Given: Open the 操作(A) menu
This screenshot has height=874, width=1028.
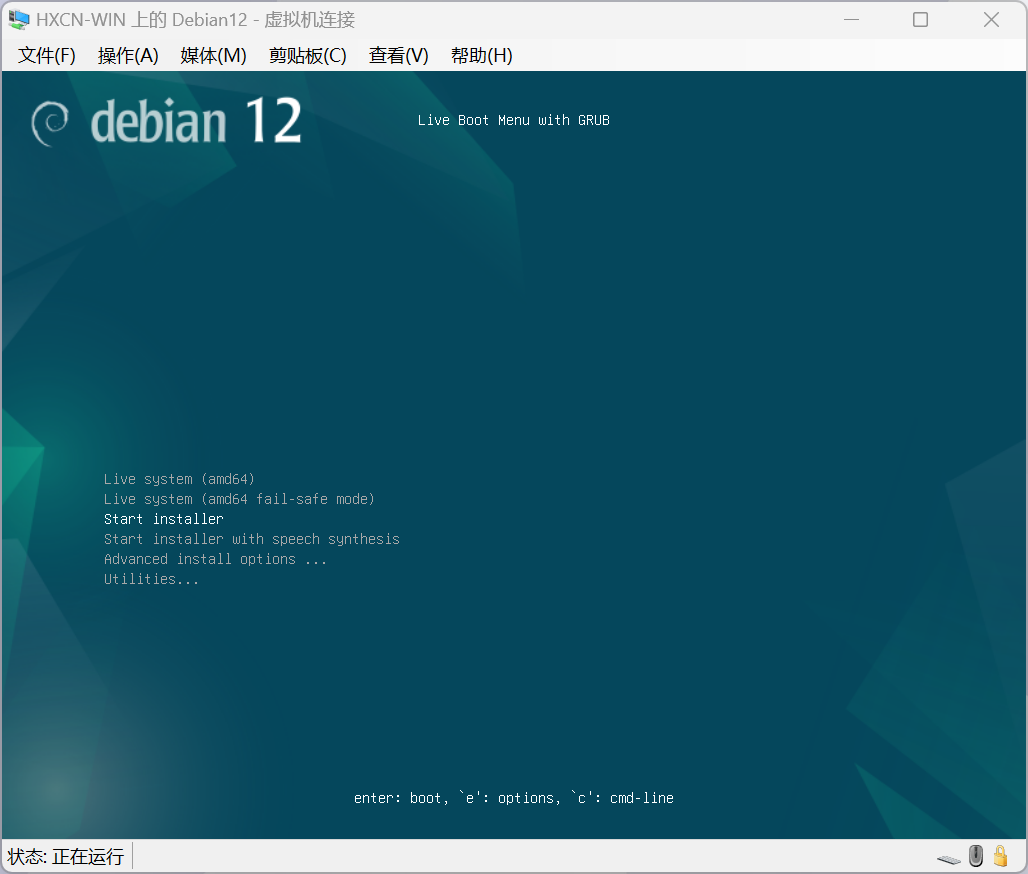Looking at the screenshot, I should (128, 56).
